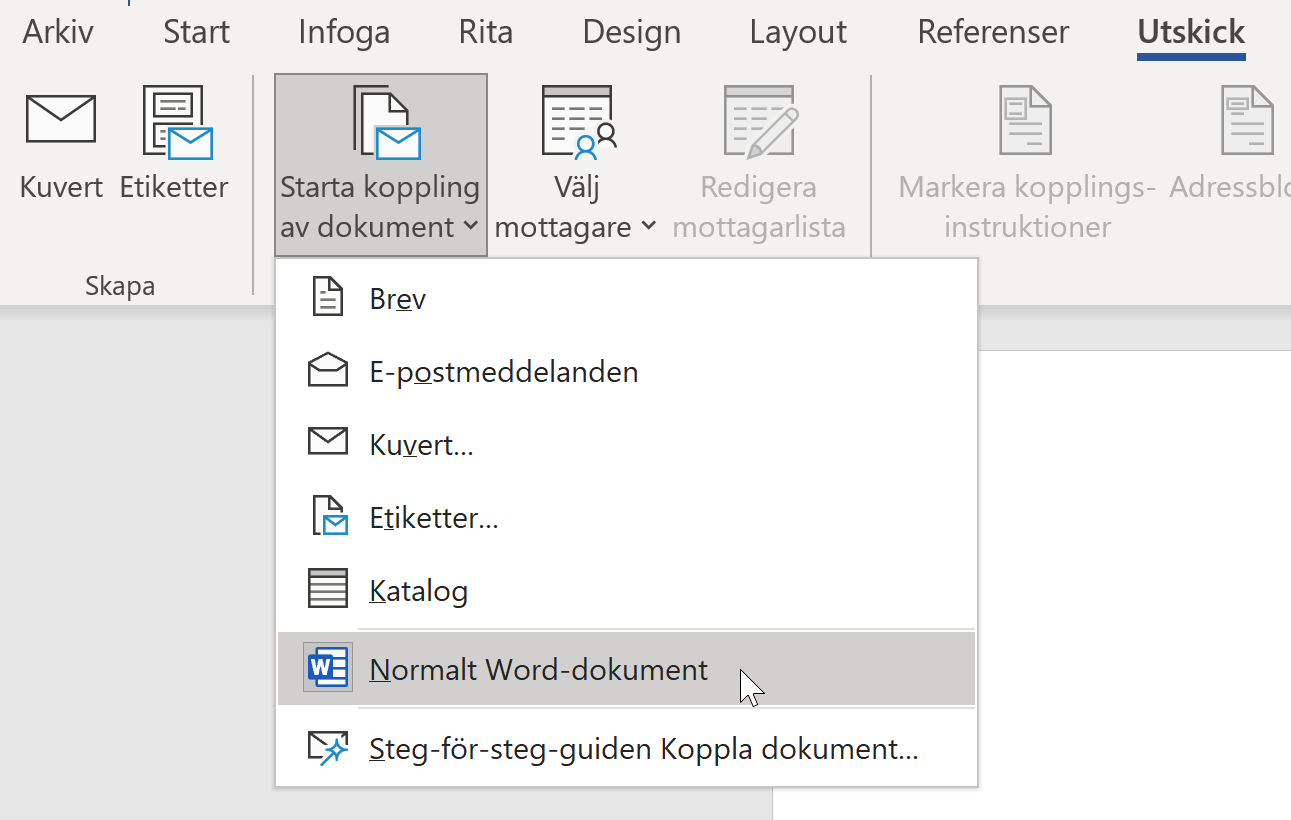Switch to the Start tab
This screenshot has height=820, width=1291.
pyautogui.click(x=197, y=32)
